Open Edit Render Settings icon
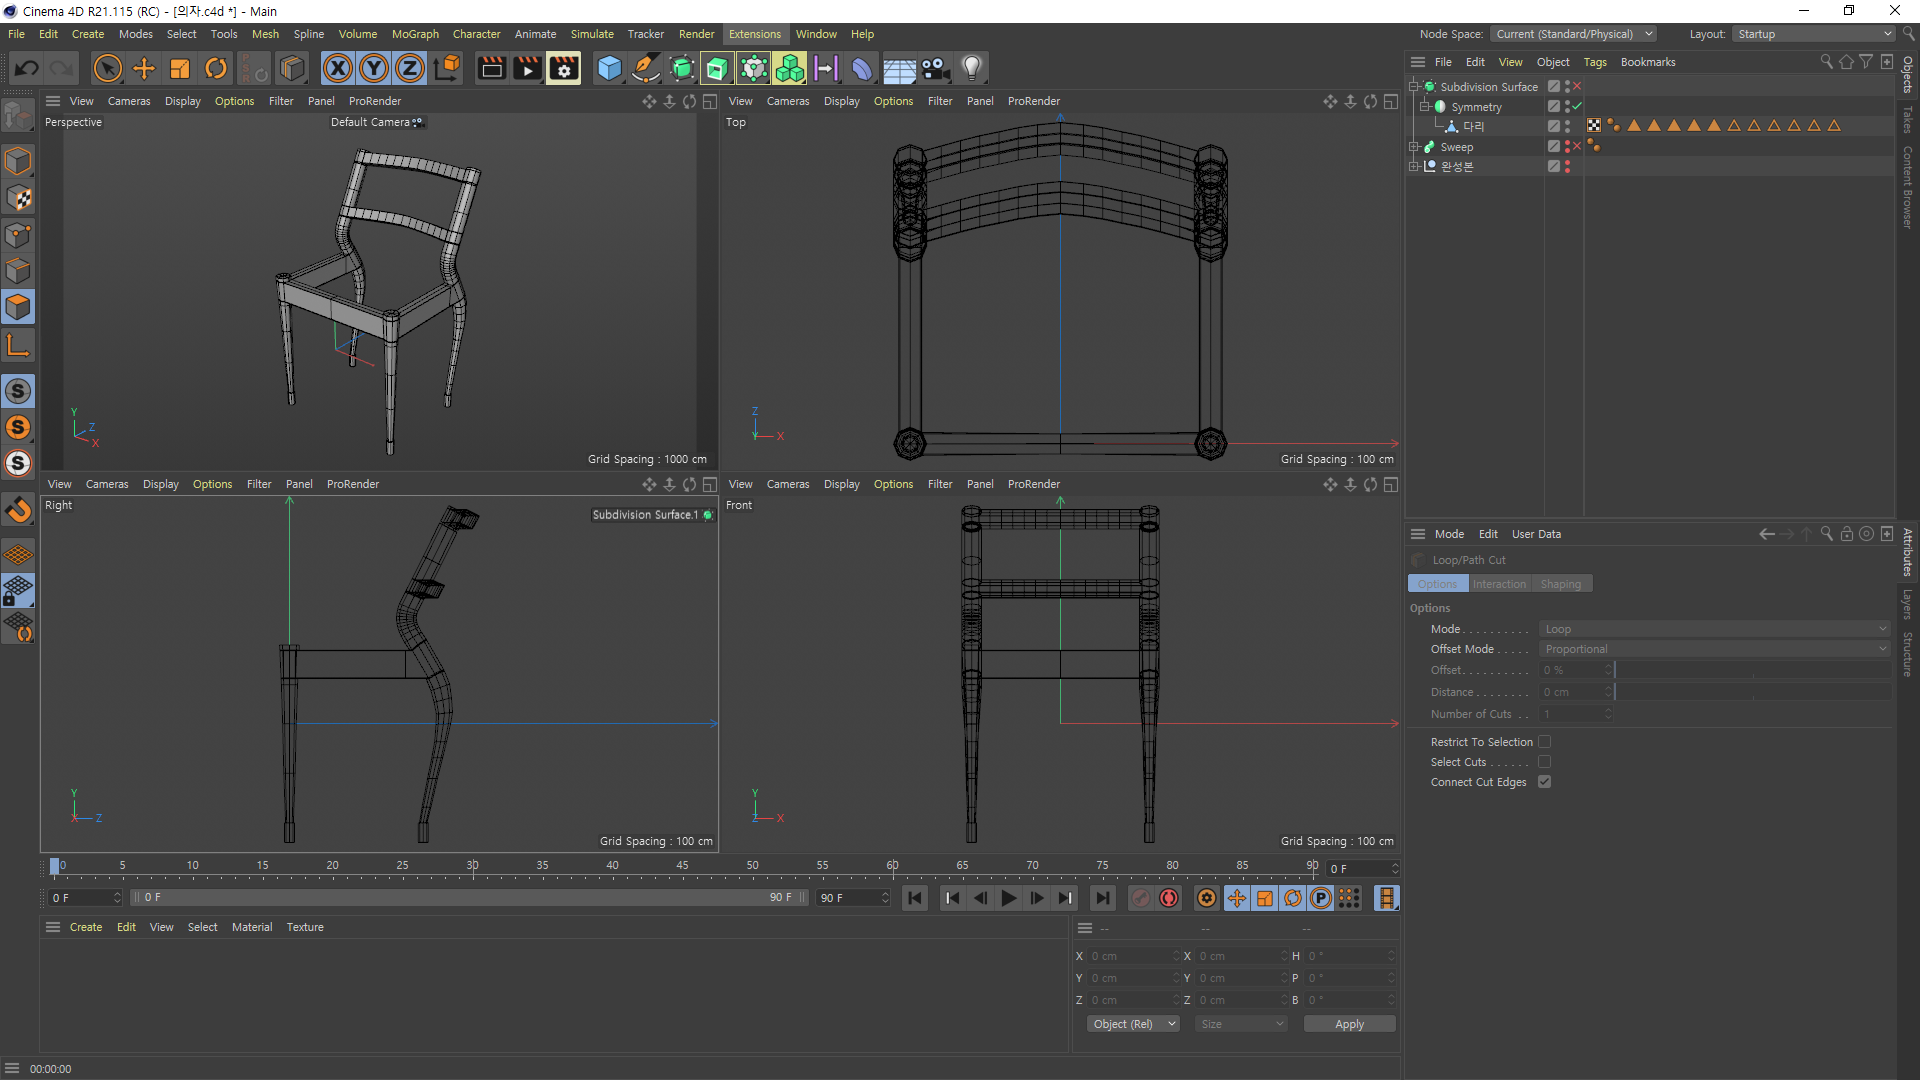The height and width of the screenshot is (1080, 1920). (x=564, y=68)
